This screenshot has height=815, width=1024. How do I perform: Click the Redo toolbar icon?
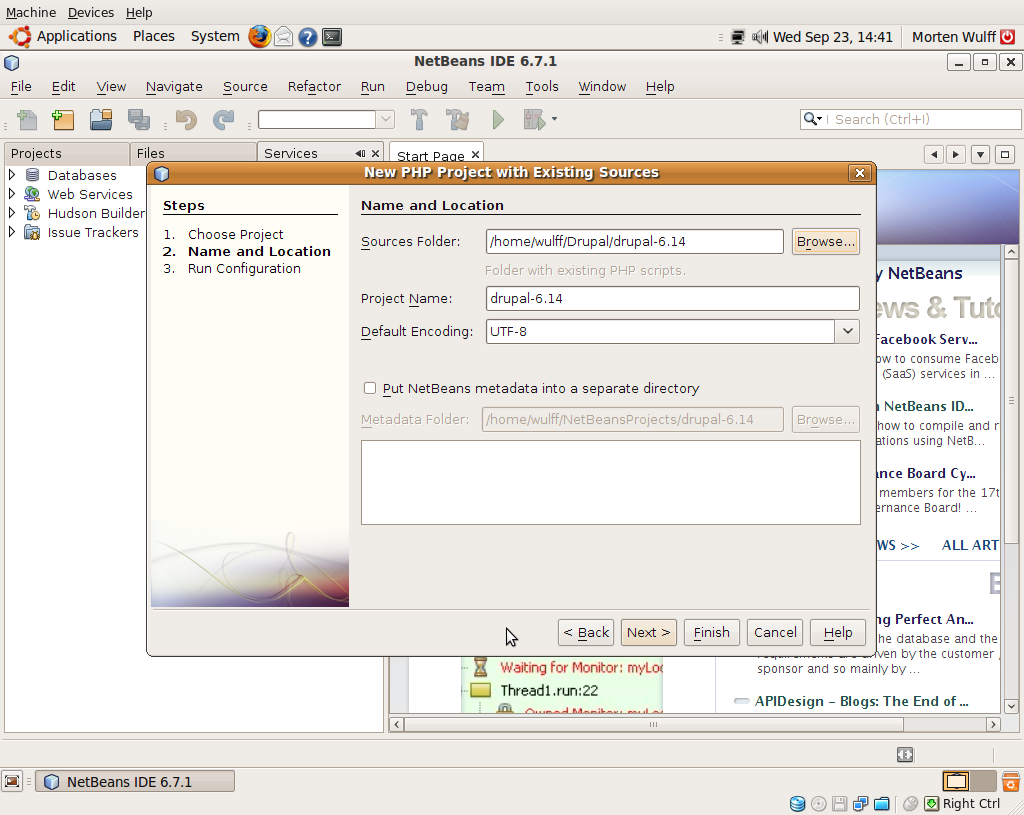223,120
